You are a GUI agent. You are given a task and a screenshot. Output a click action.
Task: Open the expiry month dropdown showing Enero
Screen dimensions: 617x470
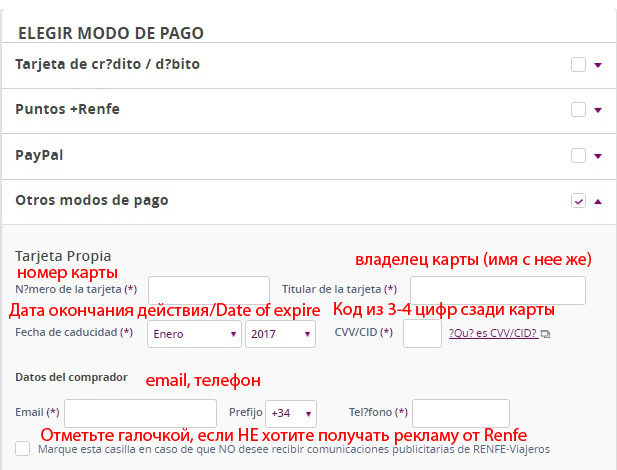coord(193,334)
